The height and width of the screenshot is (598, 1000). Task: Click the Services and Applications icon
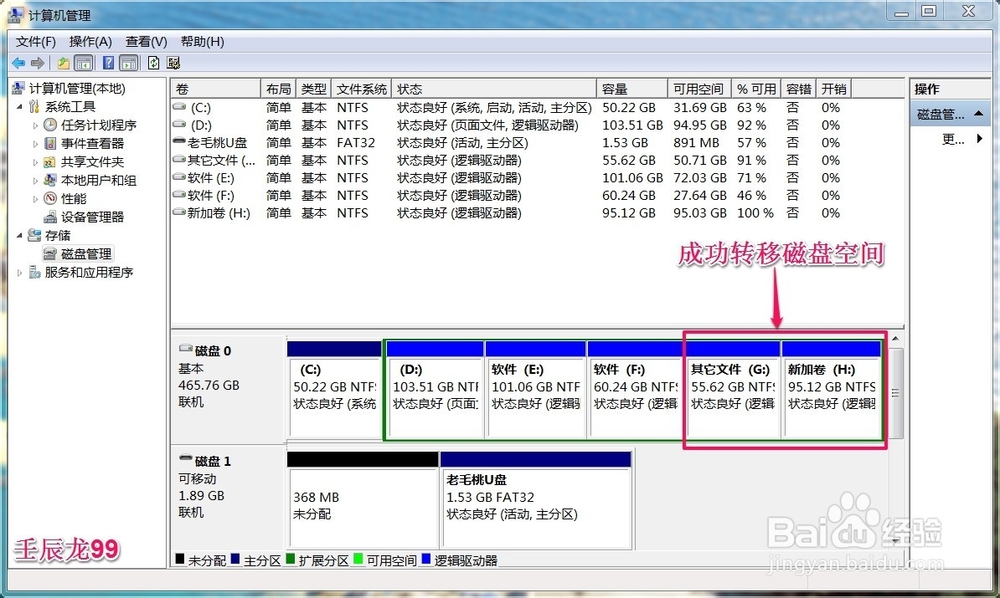pyautogui.click(x=34, y=272)
